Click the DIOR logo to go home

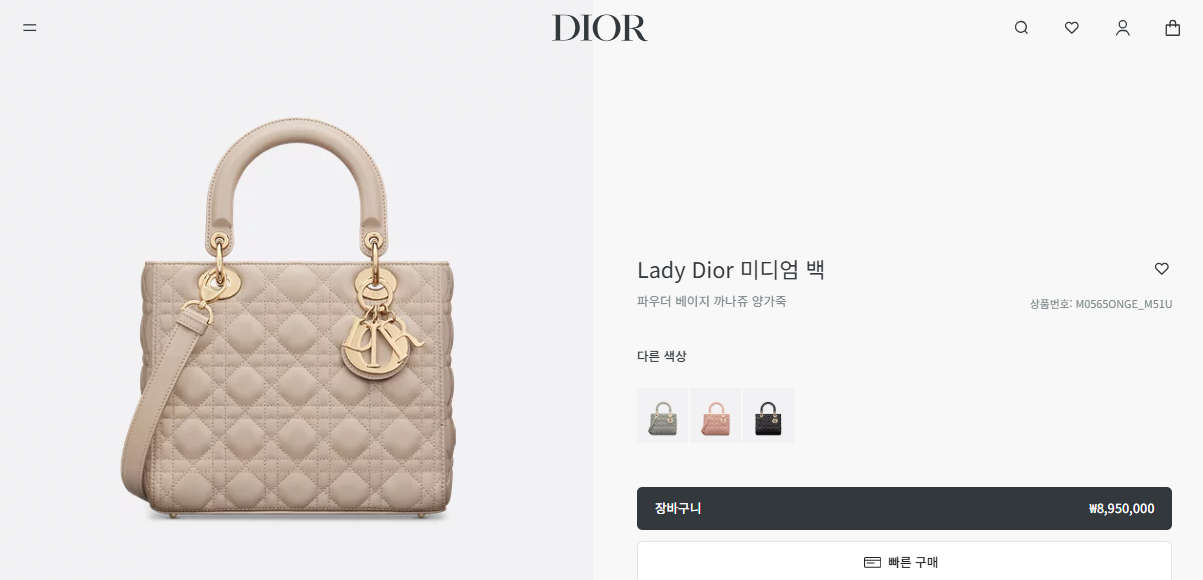(x=600, y=28)
